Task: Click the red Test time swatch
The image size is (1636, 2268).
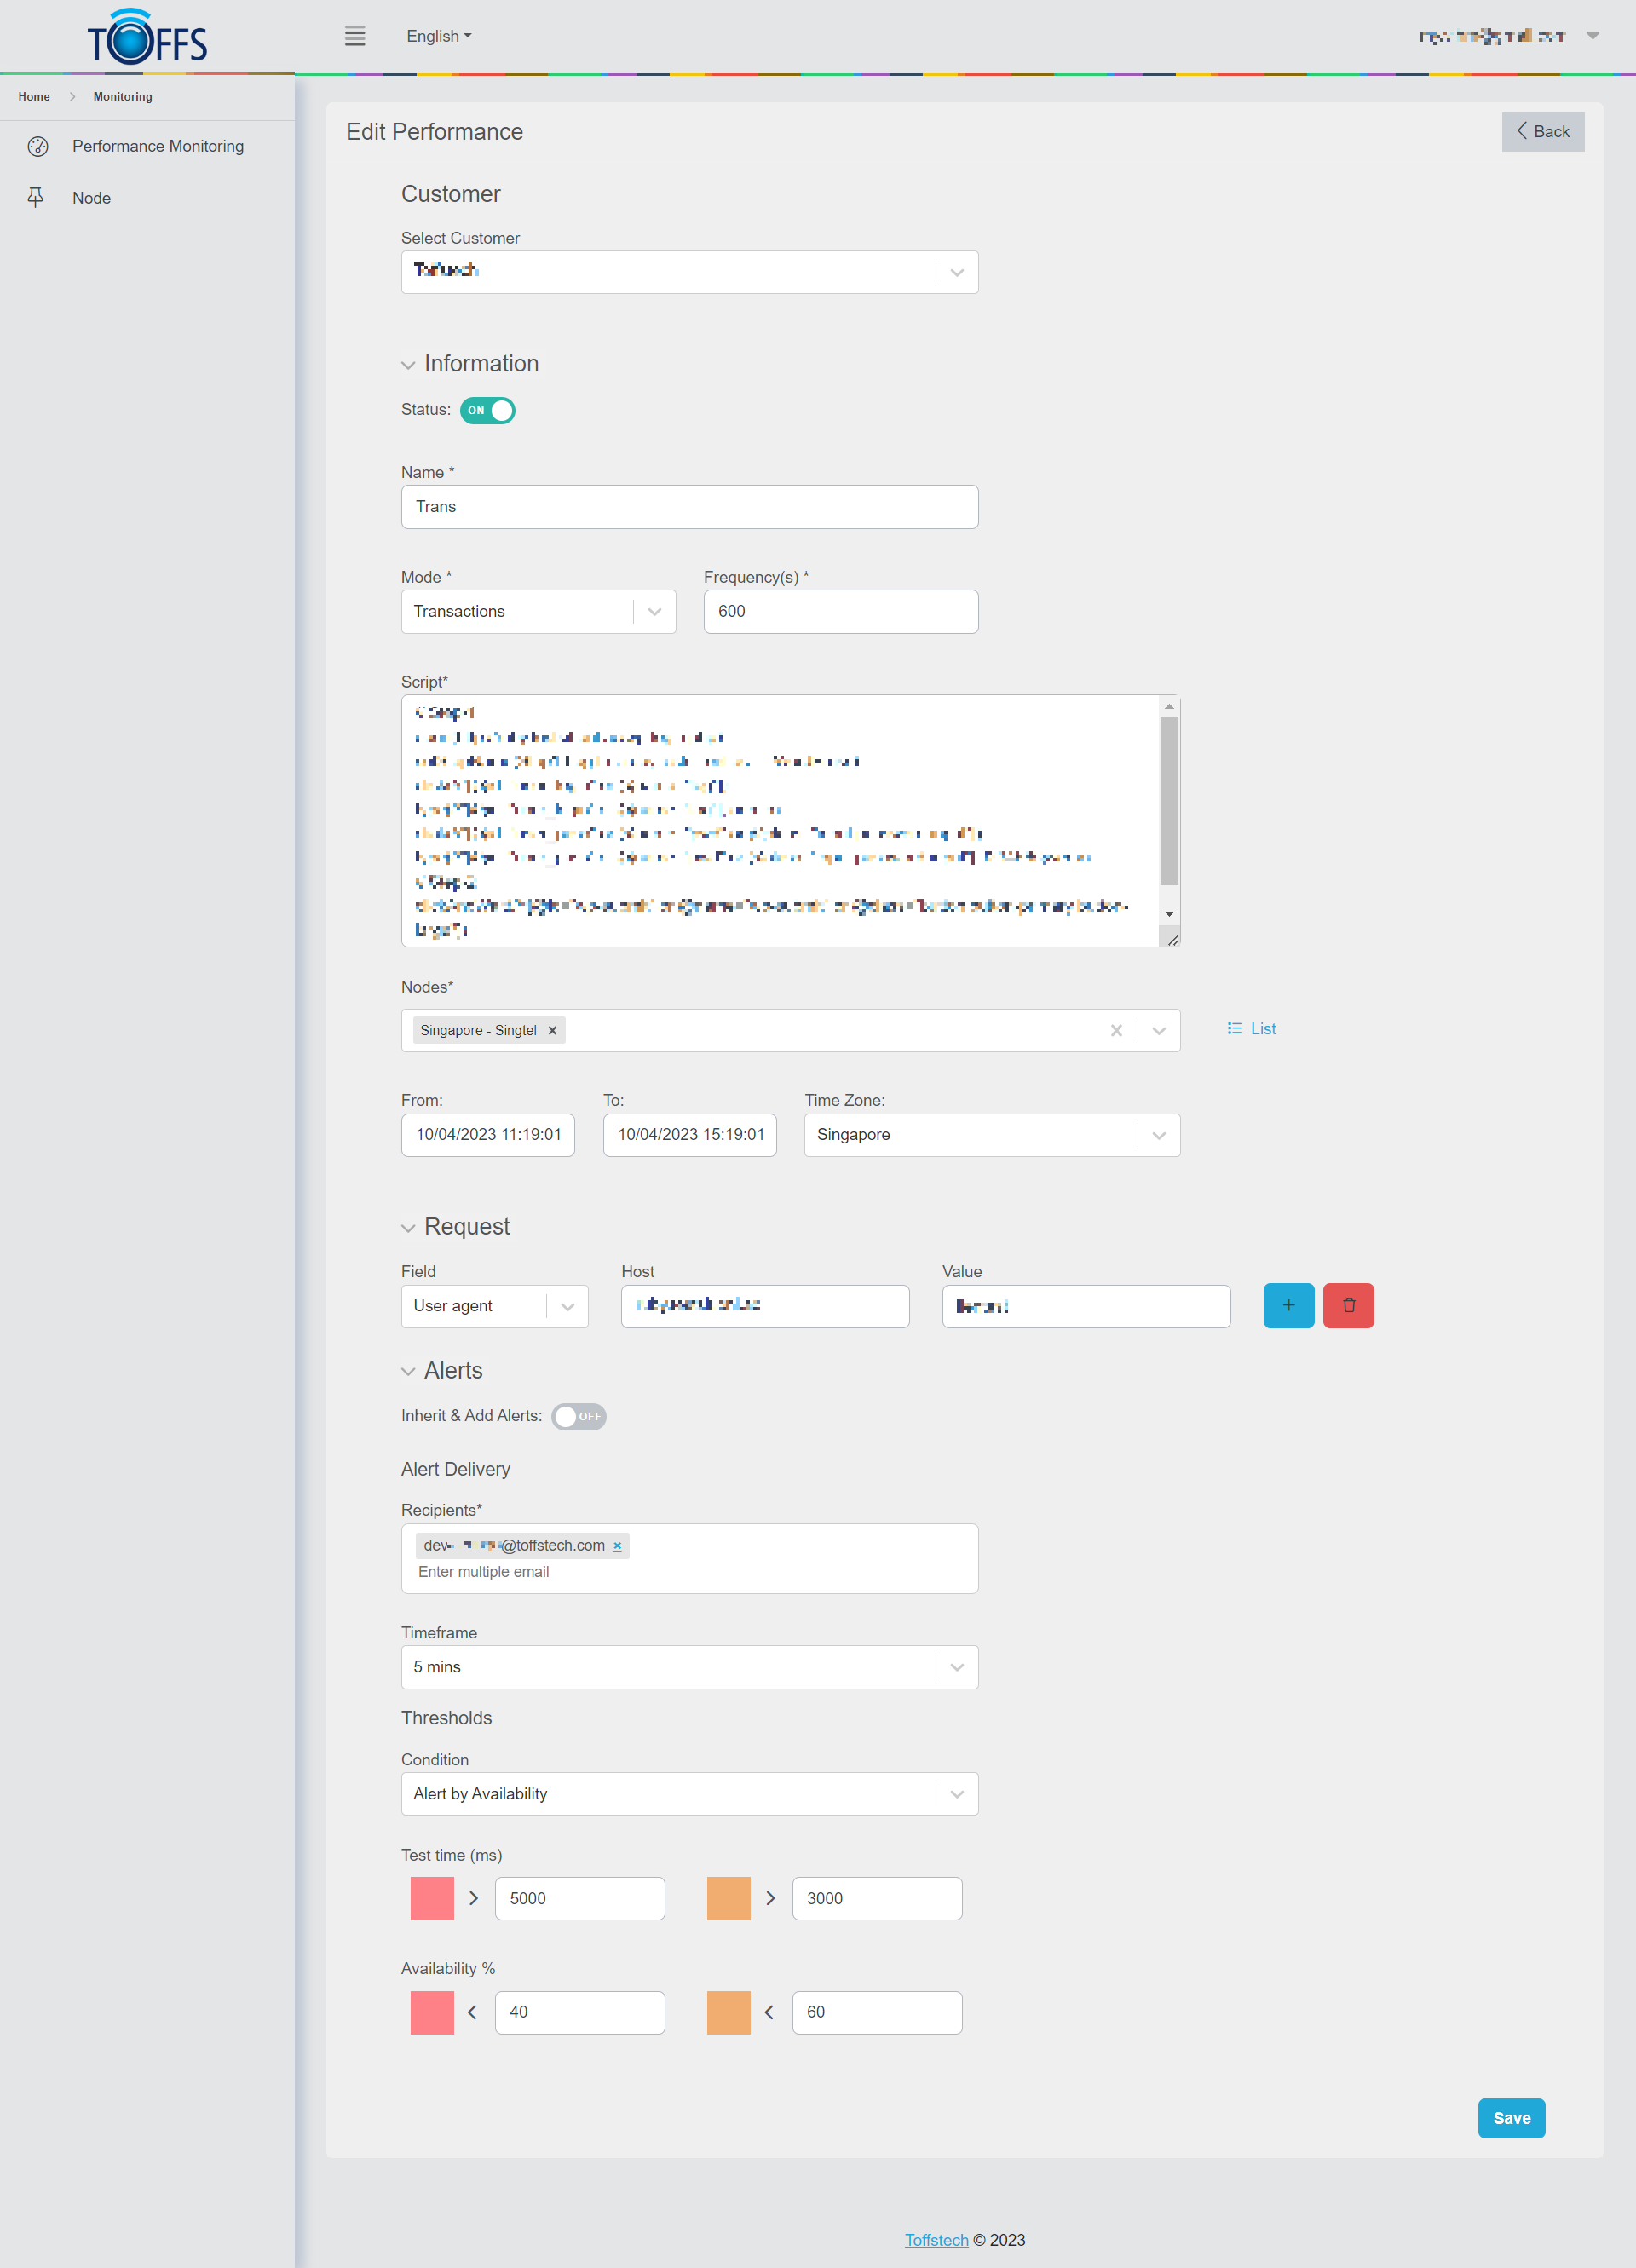Action: click(x=432, y=1898)
